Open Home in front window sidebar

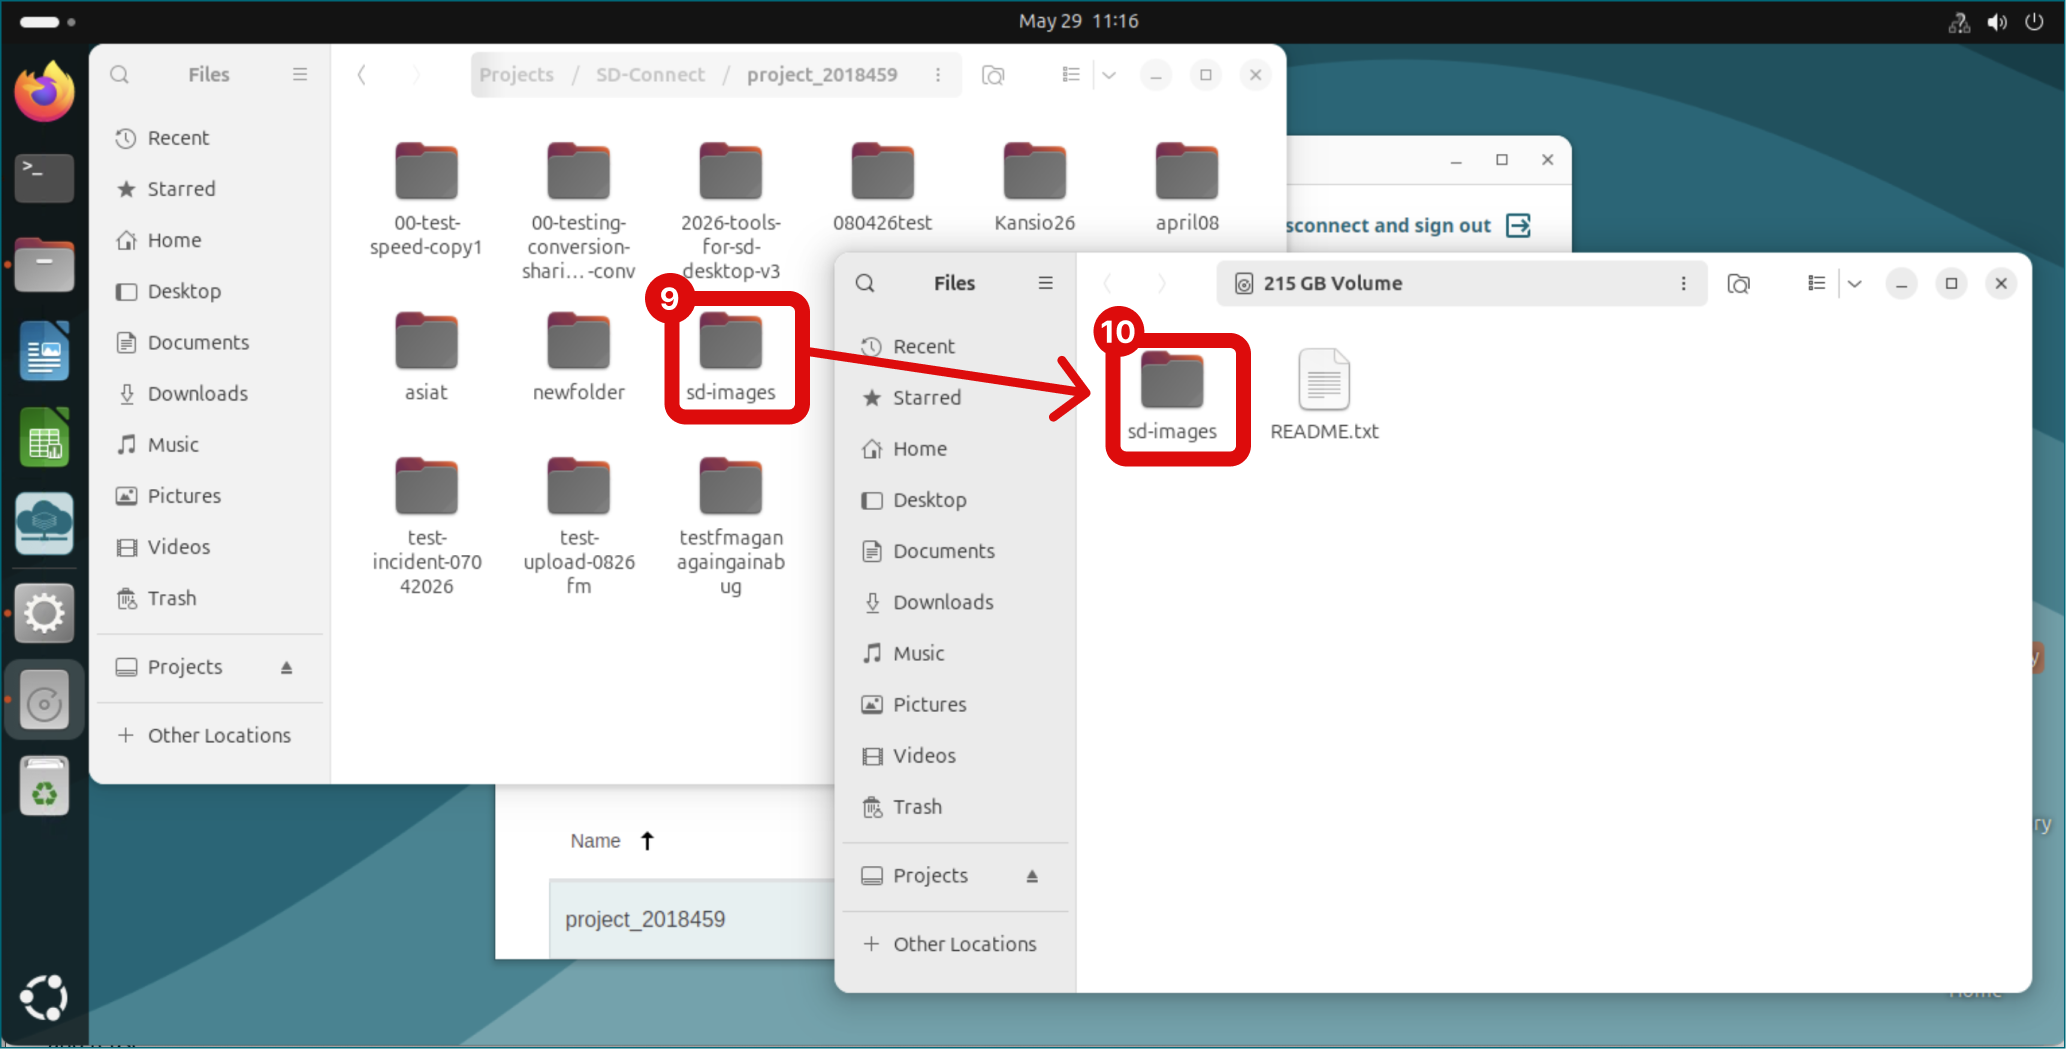[955, 449]
